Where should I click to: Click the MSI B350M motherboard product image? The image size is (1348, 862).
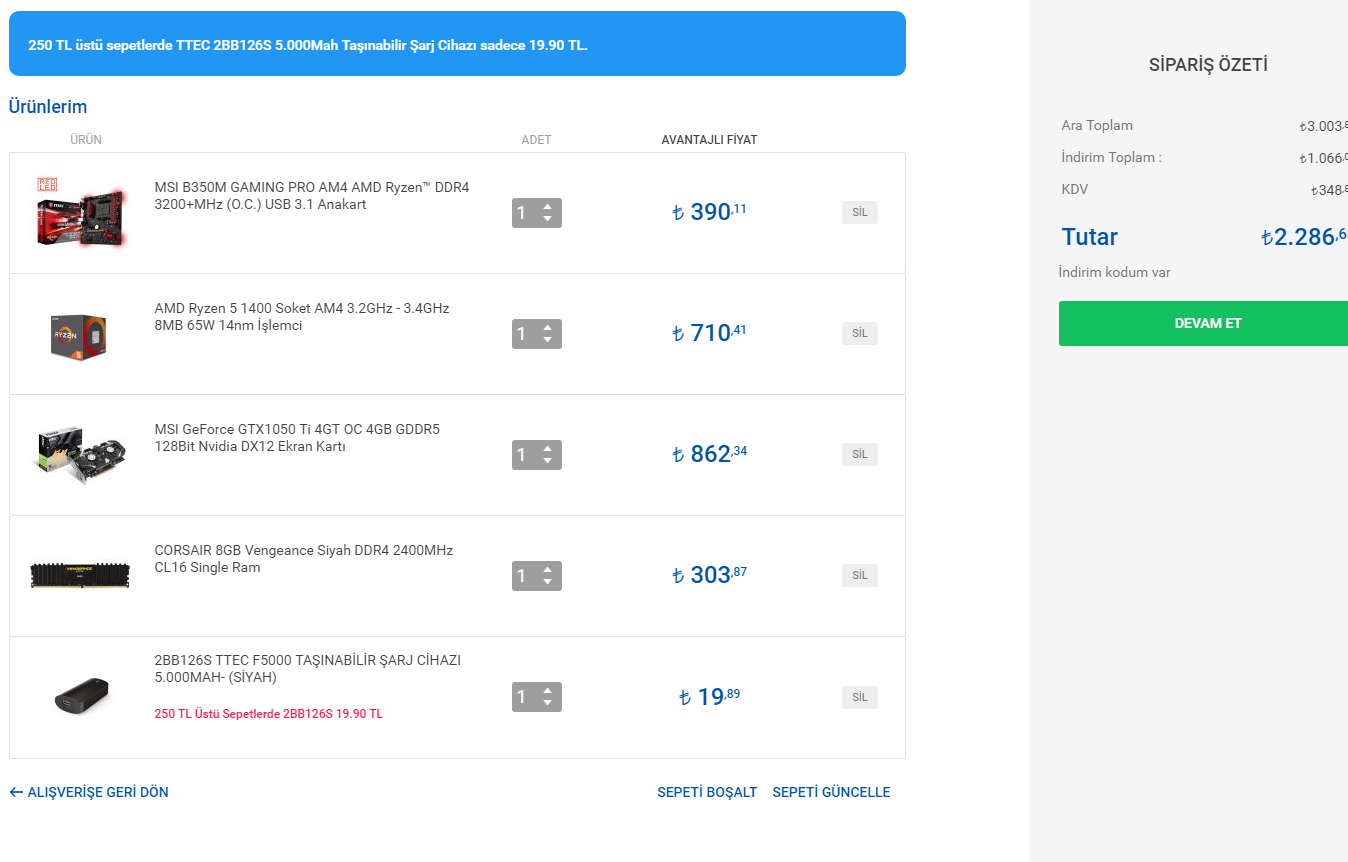click(x=80, y=212)
